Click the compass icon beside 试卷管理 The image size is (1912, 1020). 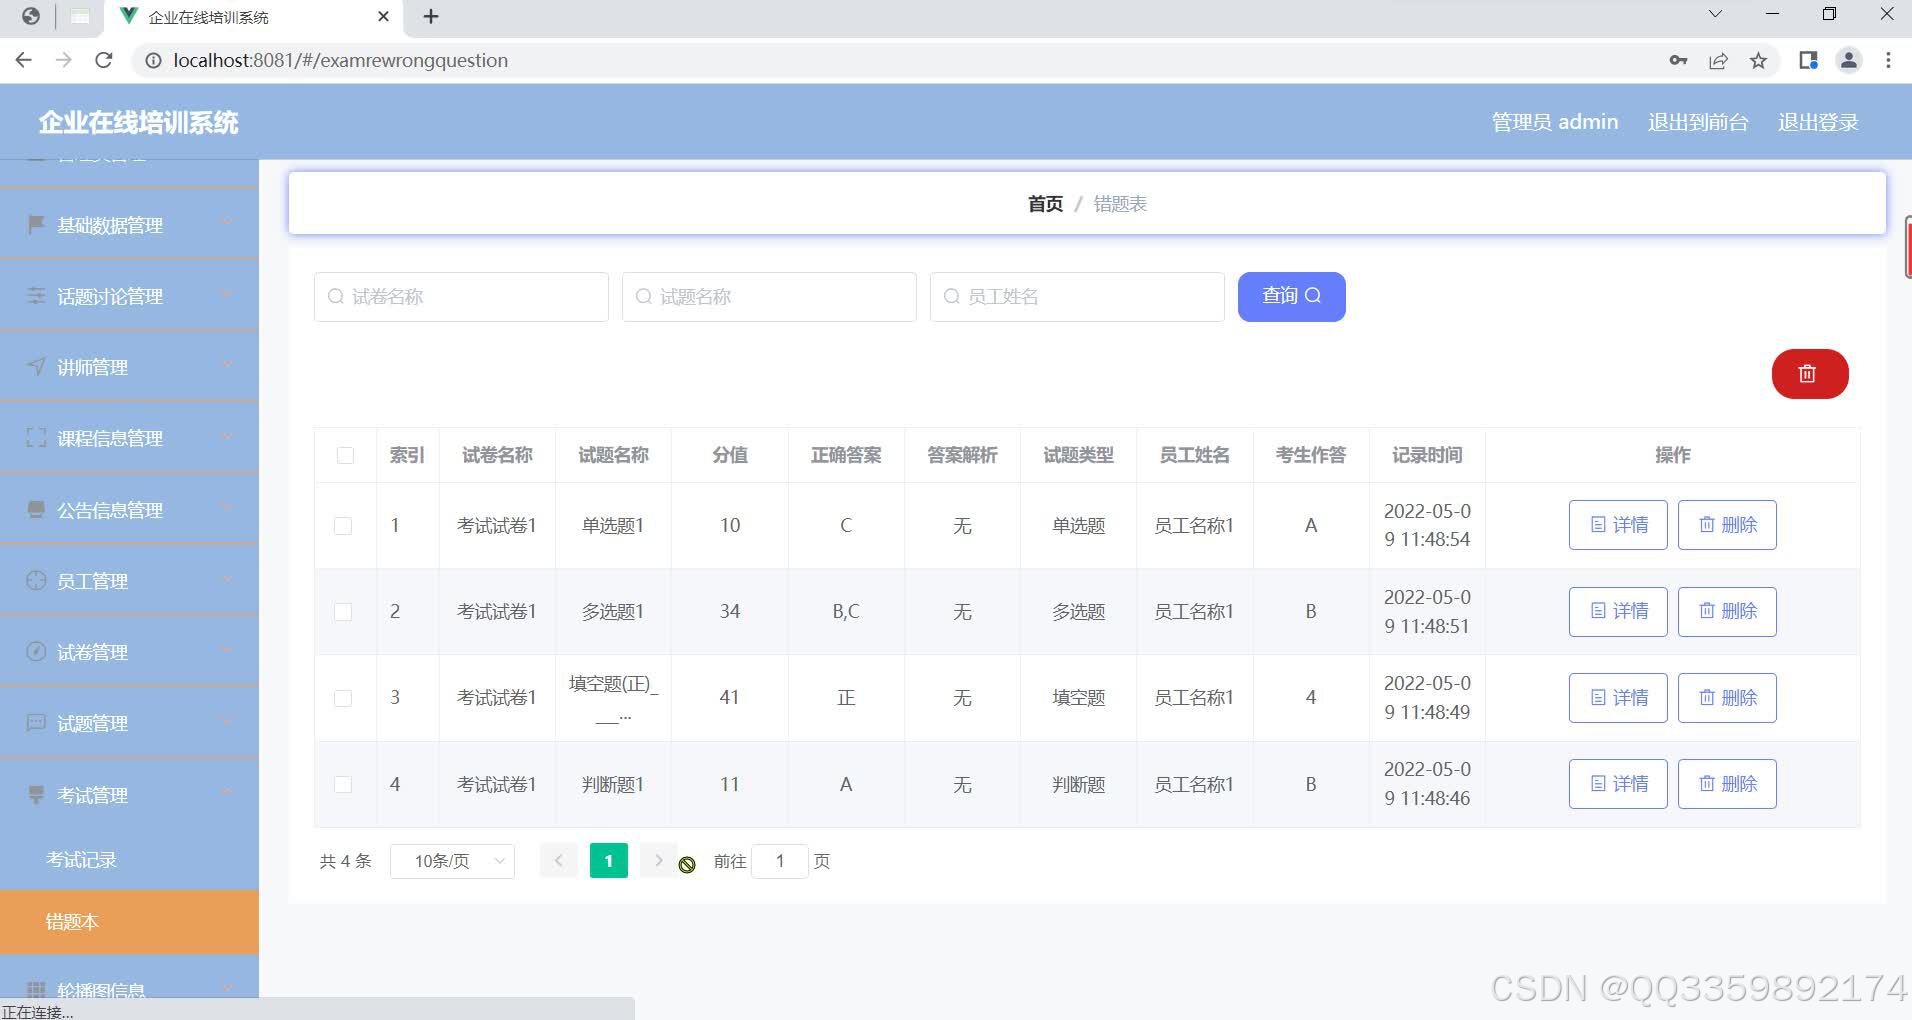point(36,652)
